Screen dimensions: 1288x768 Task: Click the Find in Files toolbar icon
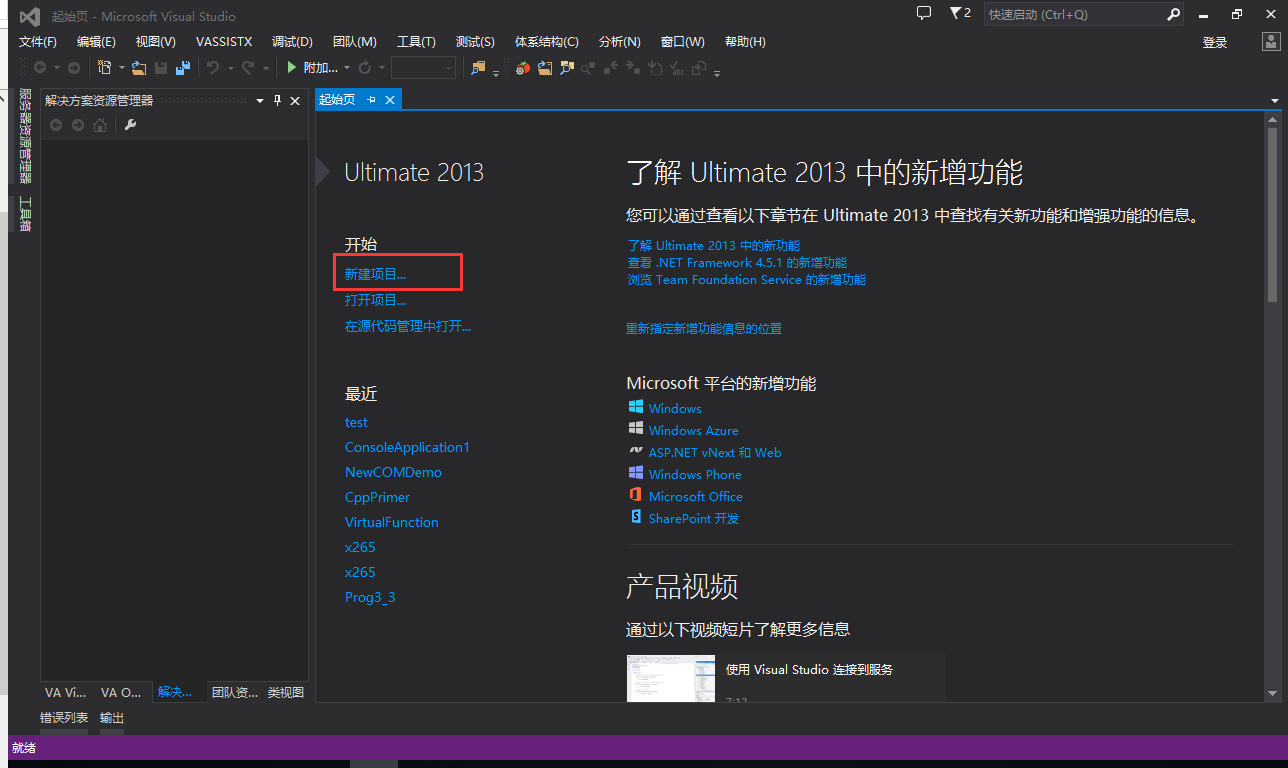pos(478,67)
